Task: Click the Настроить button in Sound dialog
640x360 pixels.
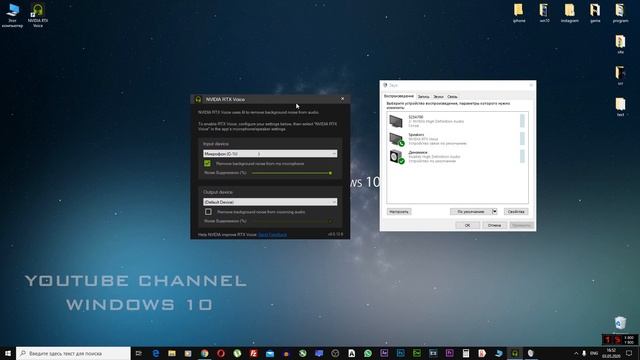Action: click(399, 211)
